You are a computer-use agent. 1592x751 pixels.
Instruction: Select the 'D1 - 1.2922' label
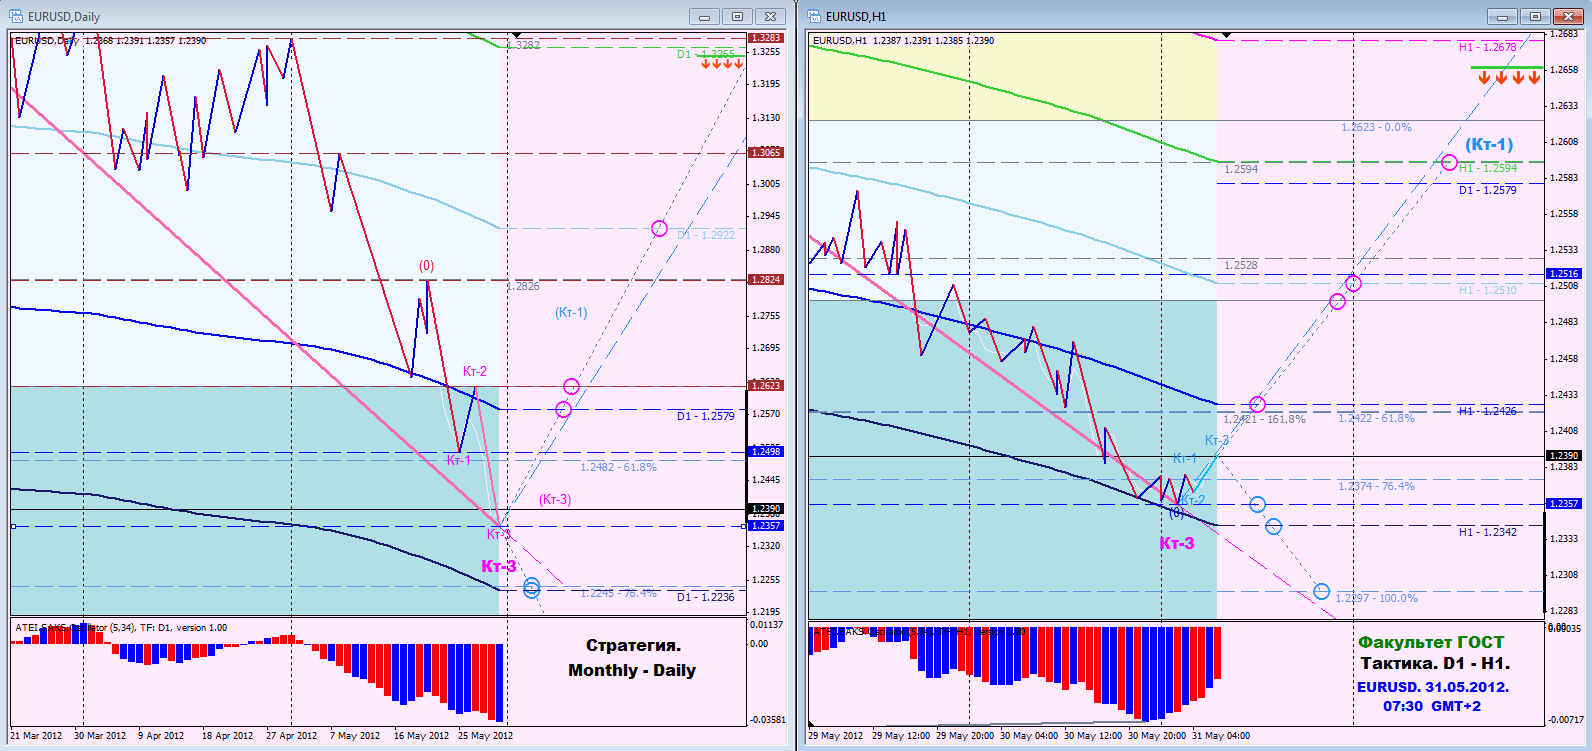tap(705, 235)
